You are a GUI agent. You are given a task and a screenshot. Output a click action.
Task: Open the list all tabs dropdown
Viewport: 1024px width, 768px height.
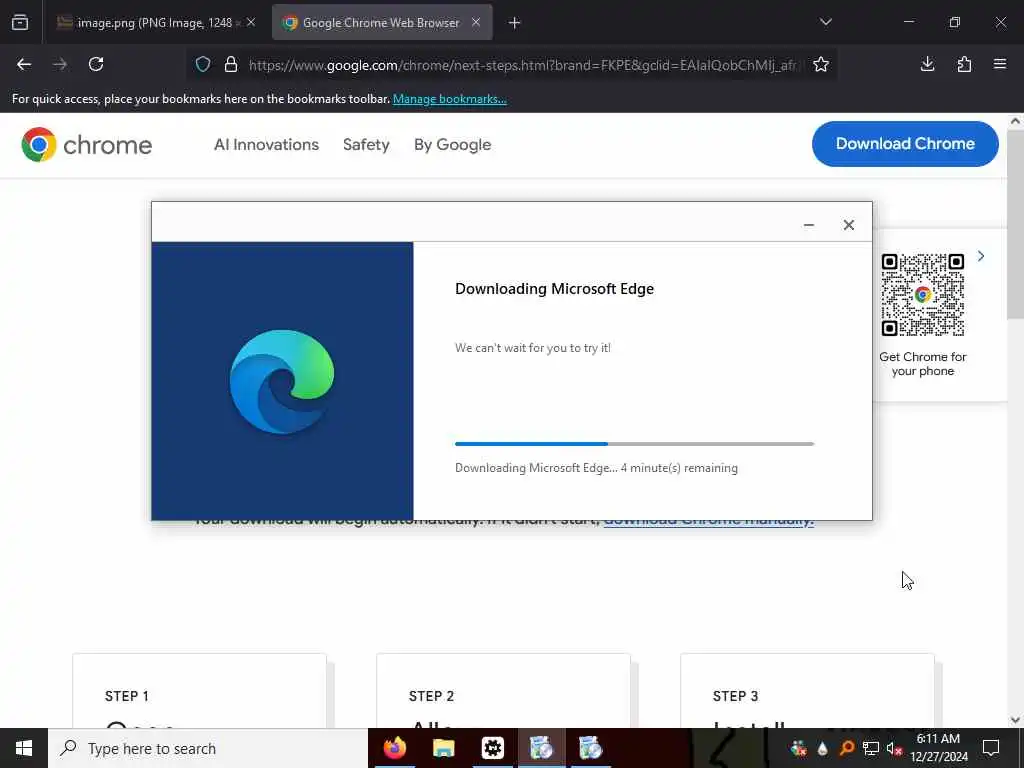(825, 22)
